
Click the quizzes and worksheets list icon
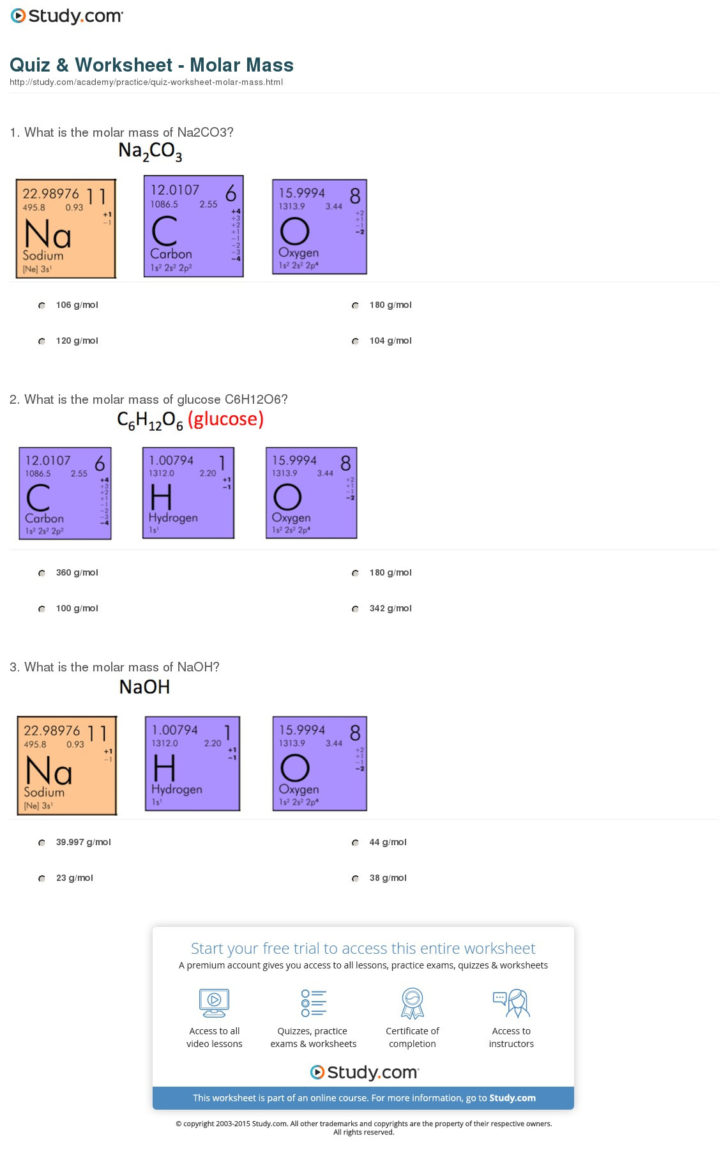313,1002
